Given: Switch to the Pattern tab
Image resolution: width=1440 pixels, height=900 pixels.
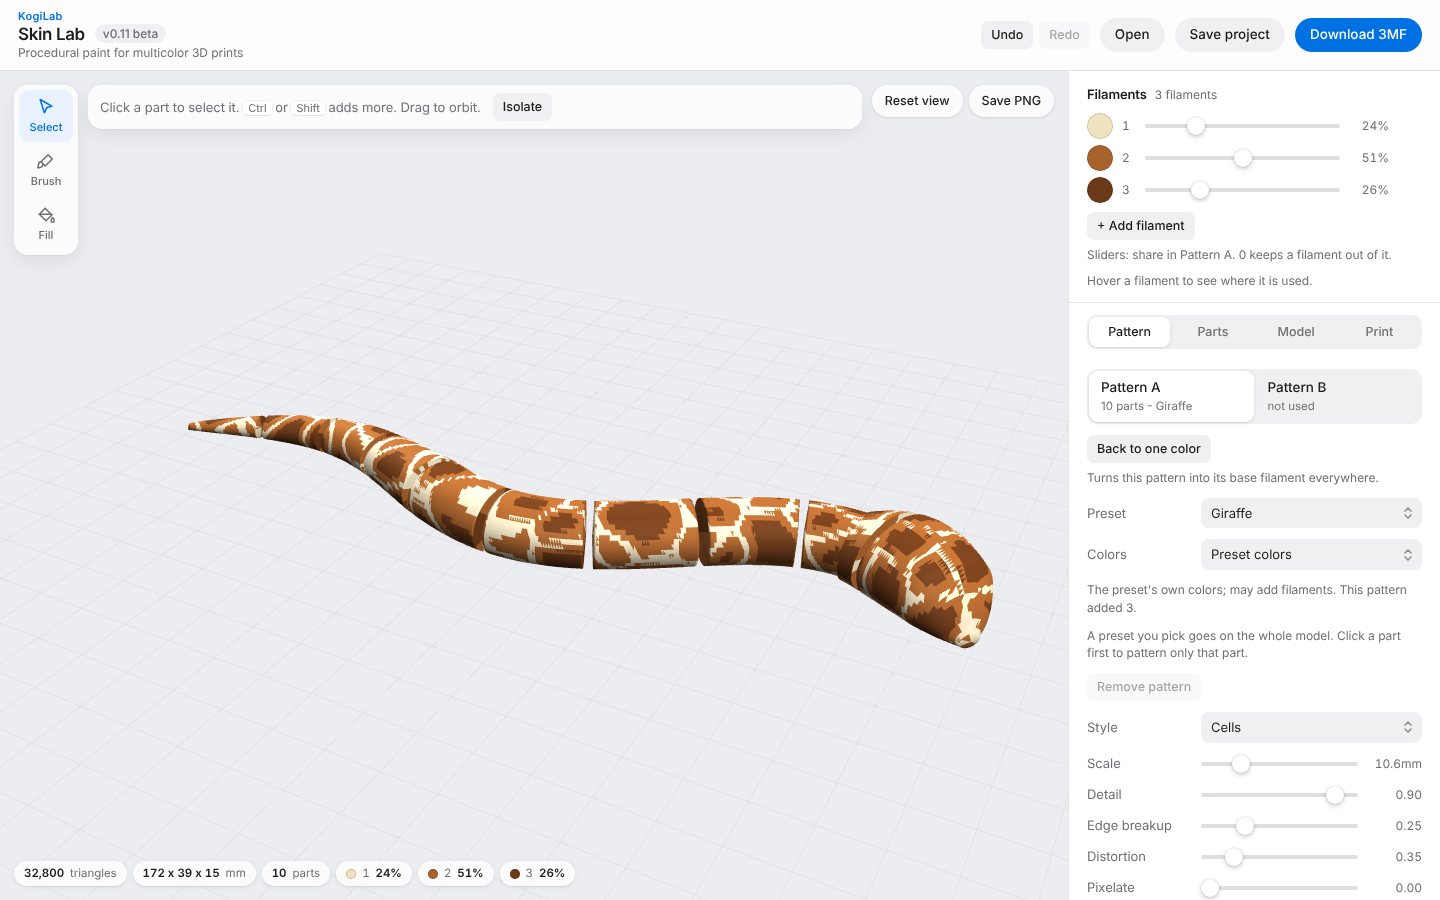Looking at the screenshot, I should click(x=1129, y=332).
